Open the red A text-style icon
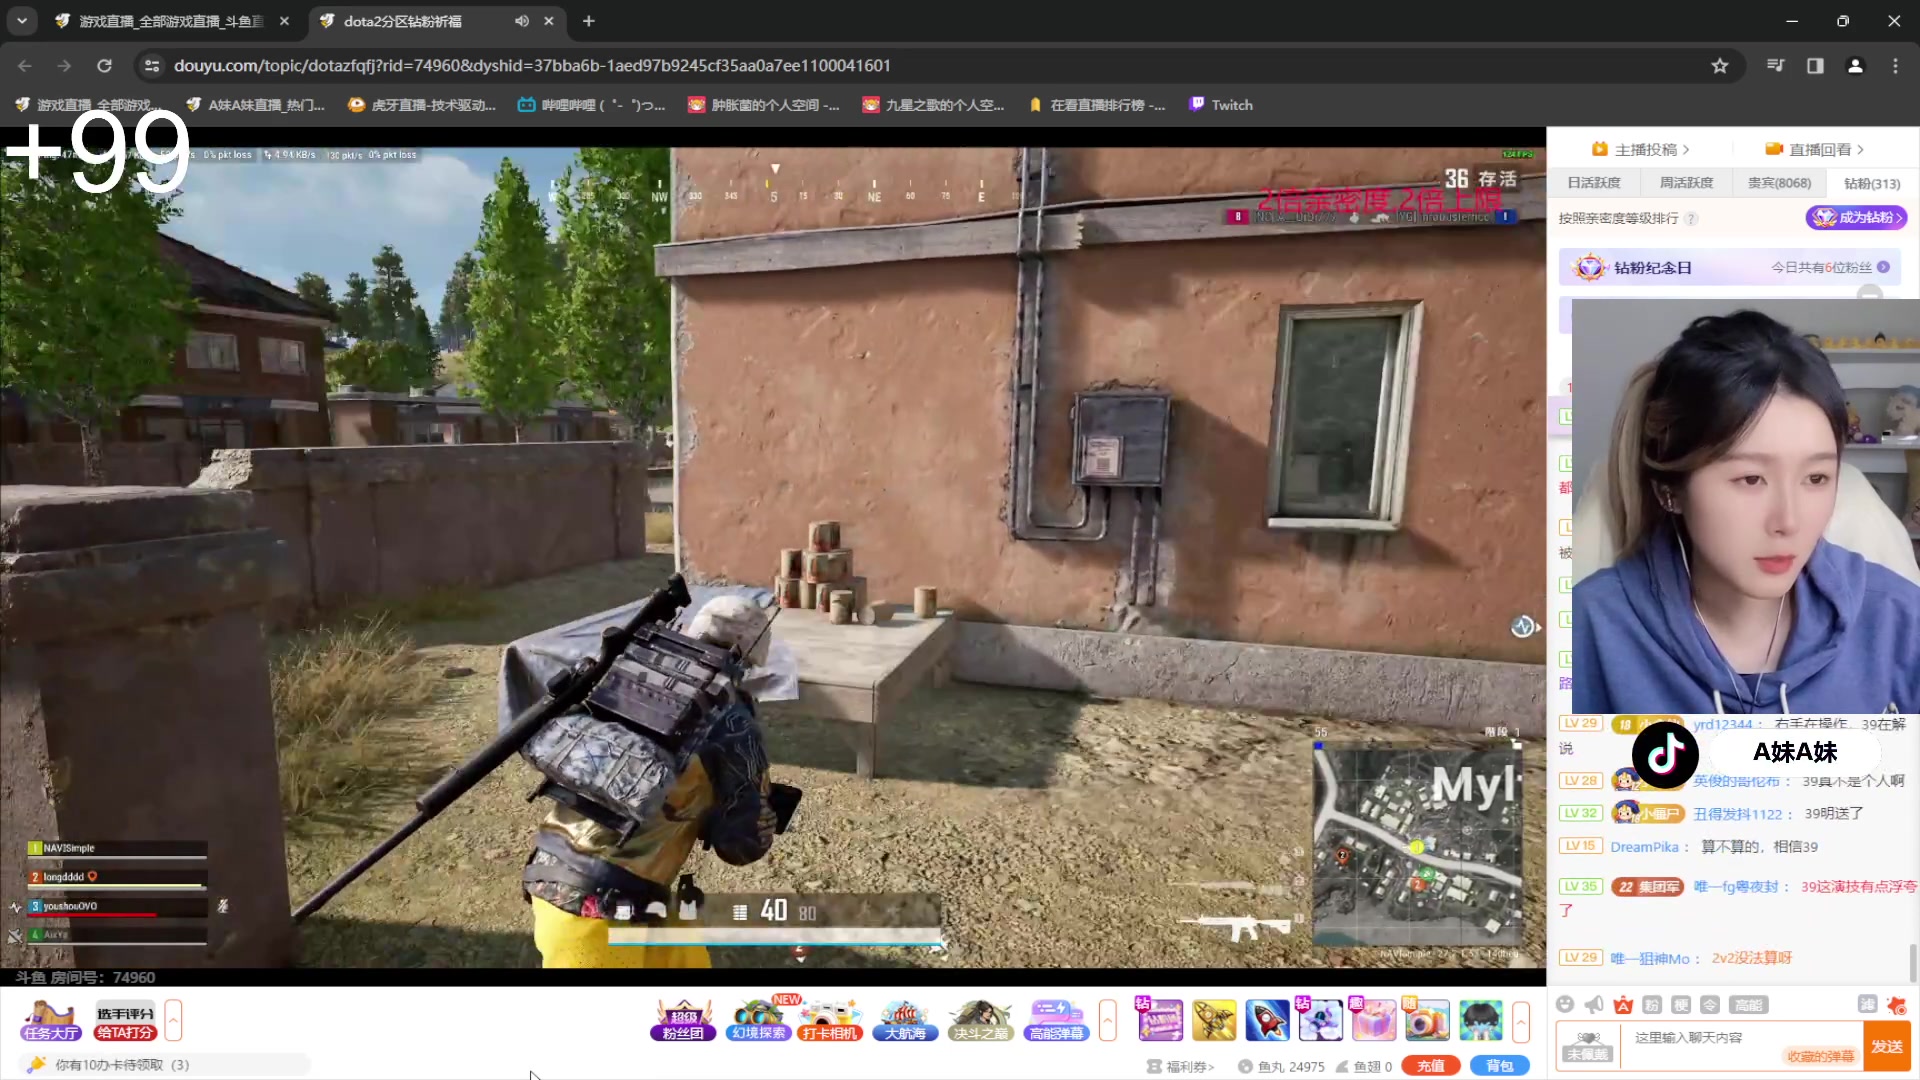This screenshot has width=1920, height=1080. pyautogui.click(x=1623, y=1005)
